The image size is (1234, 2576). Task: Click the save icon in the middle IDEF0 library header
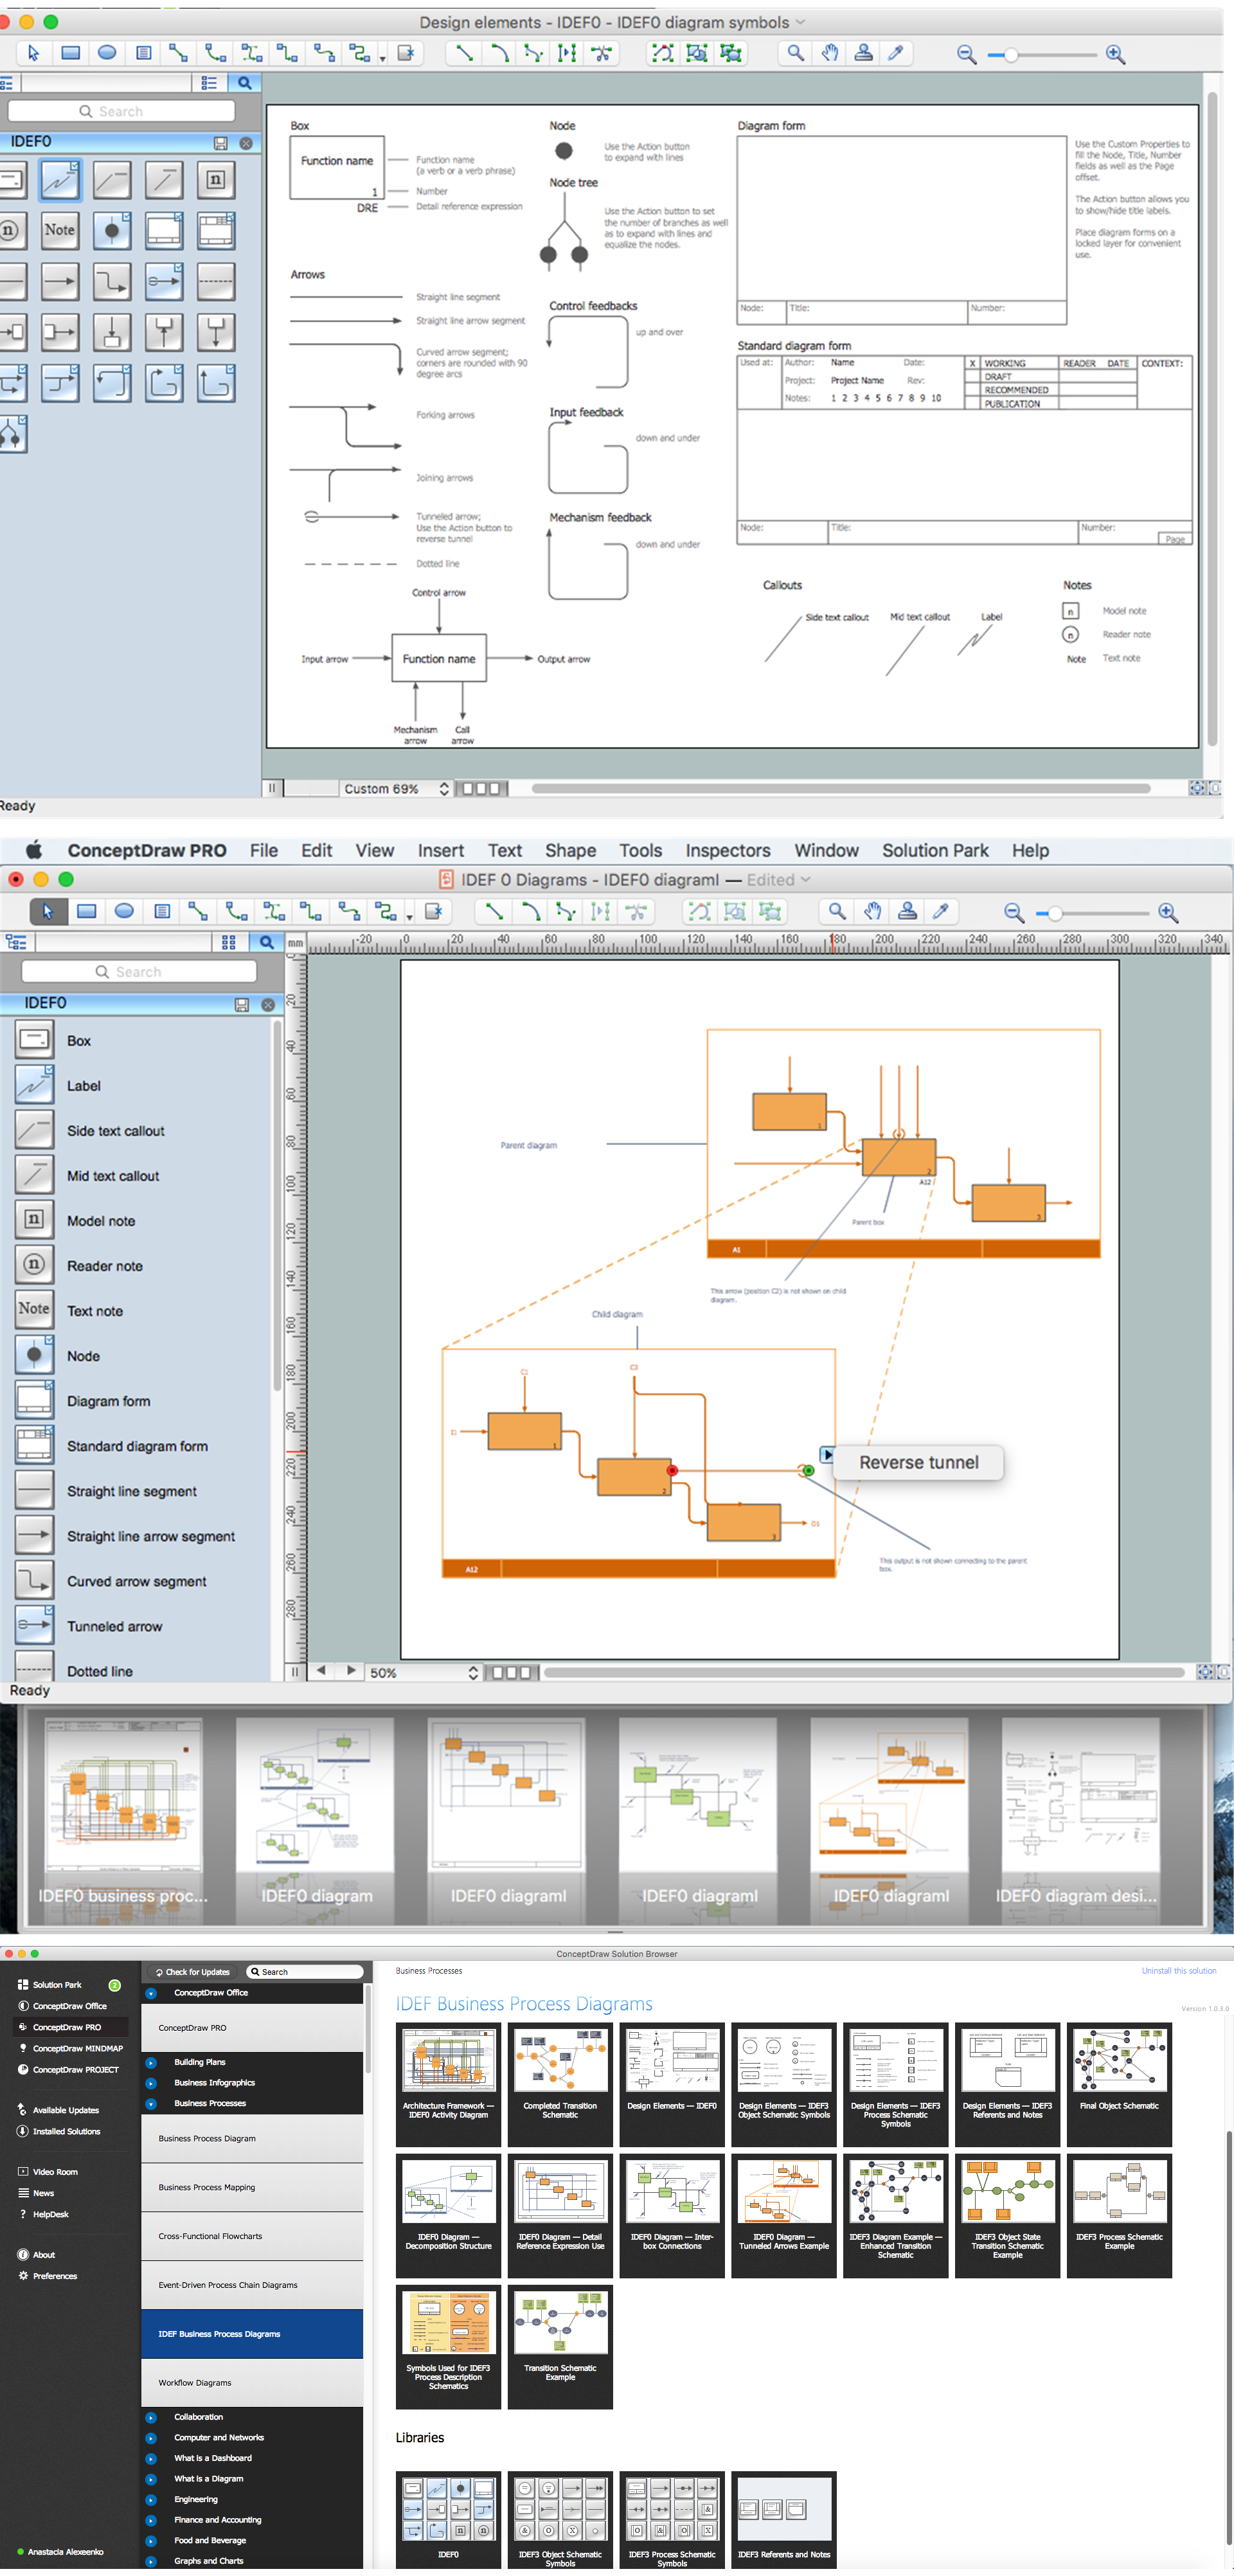[241, 1004]
